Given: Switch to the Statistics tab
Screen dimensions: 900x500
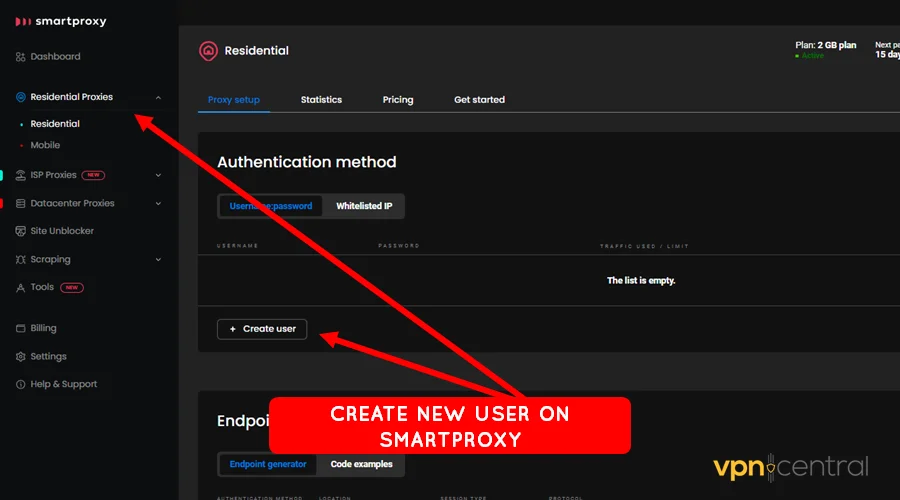Looking at the screenshot, I should tap(321, 100).
